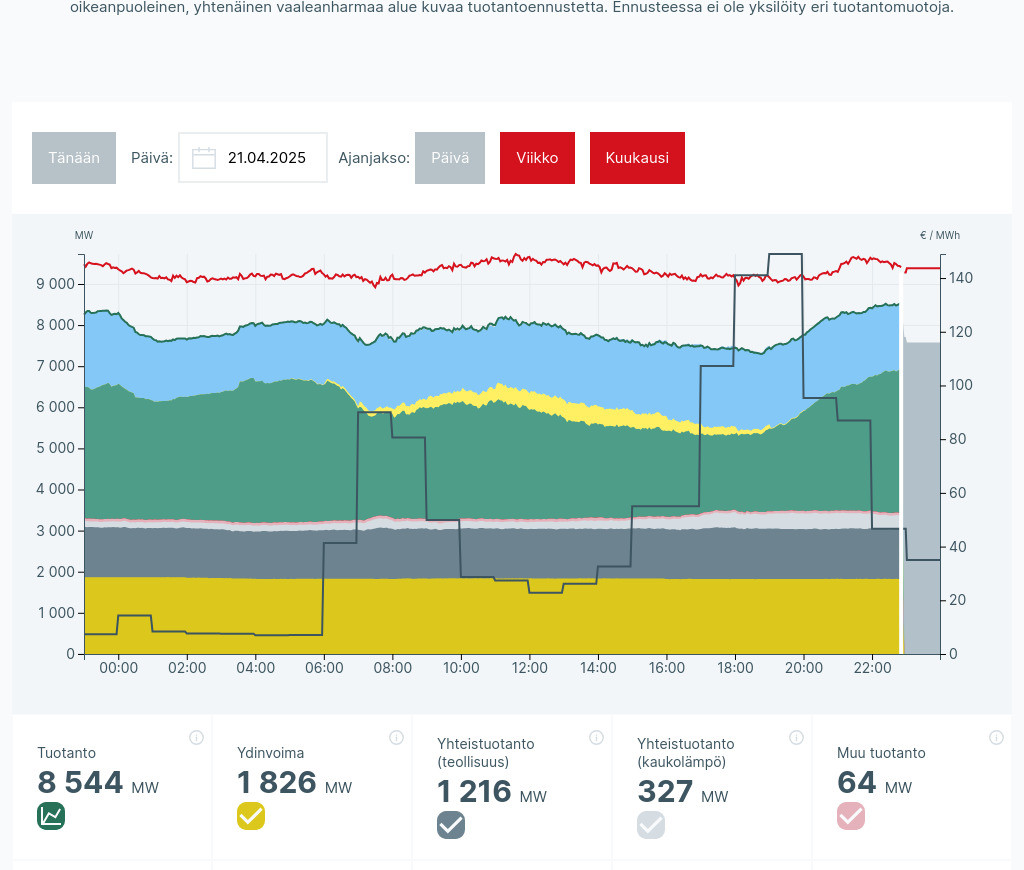This screenshot has height=870, width=1024.
Task: Toggle the green Tuotanto line chart icon
Action: 51,816
